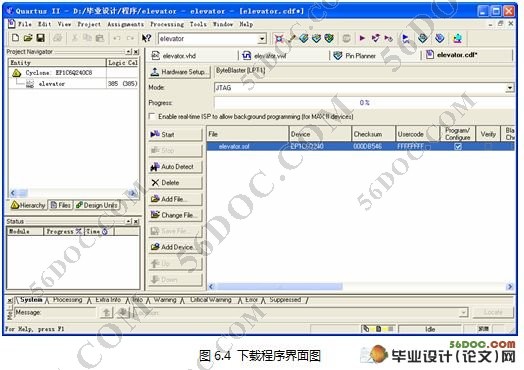Select the Processing messages tab
524x370 pixels.
[x=67, y=300]
